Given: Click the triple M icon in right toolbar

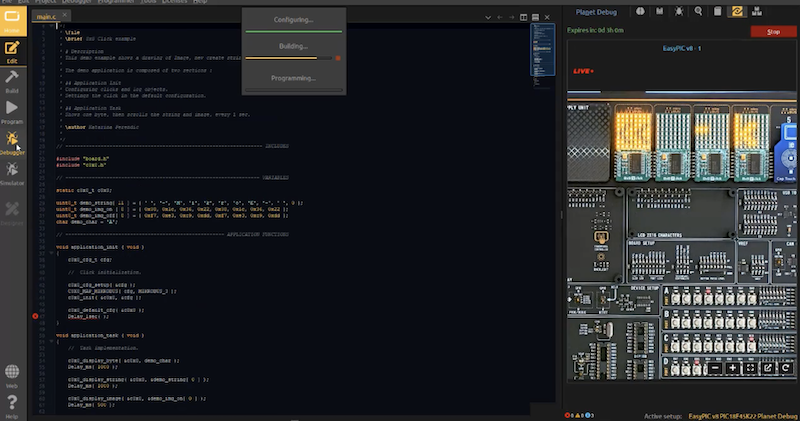Looking at the screenshot, I should point(757,11).
